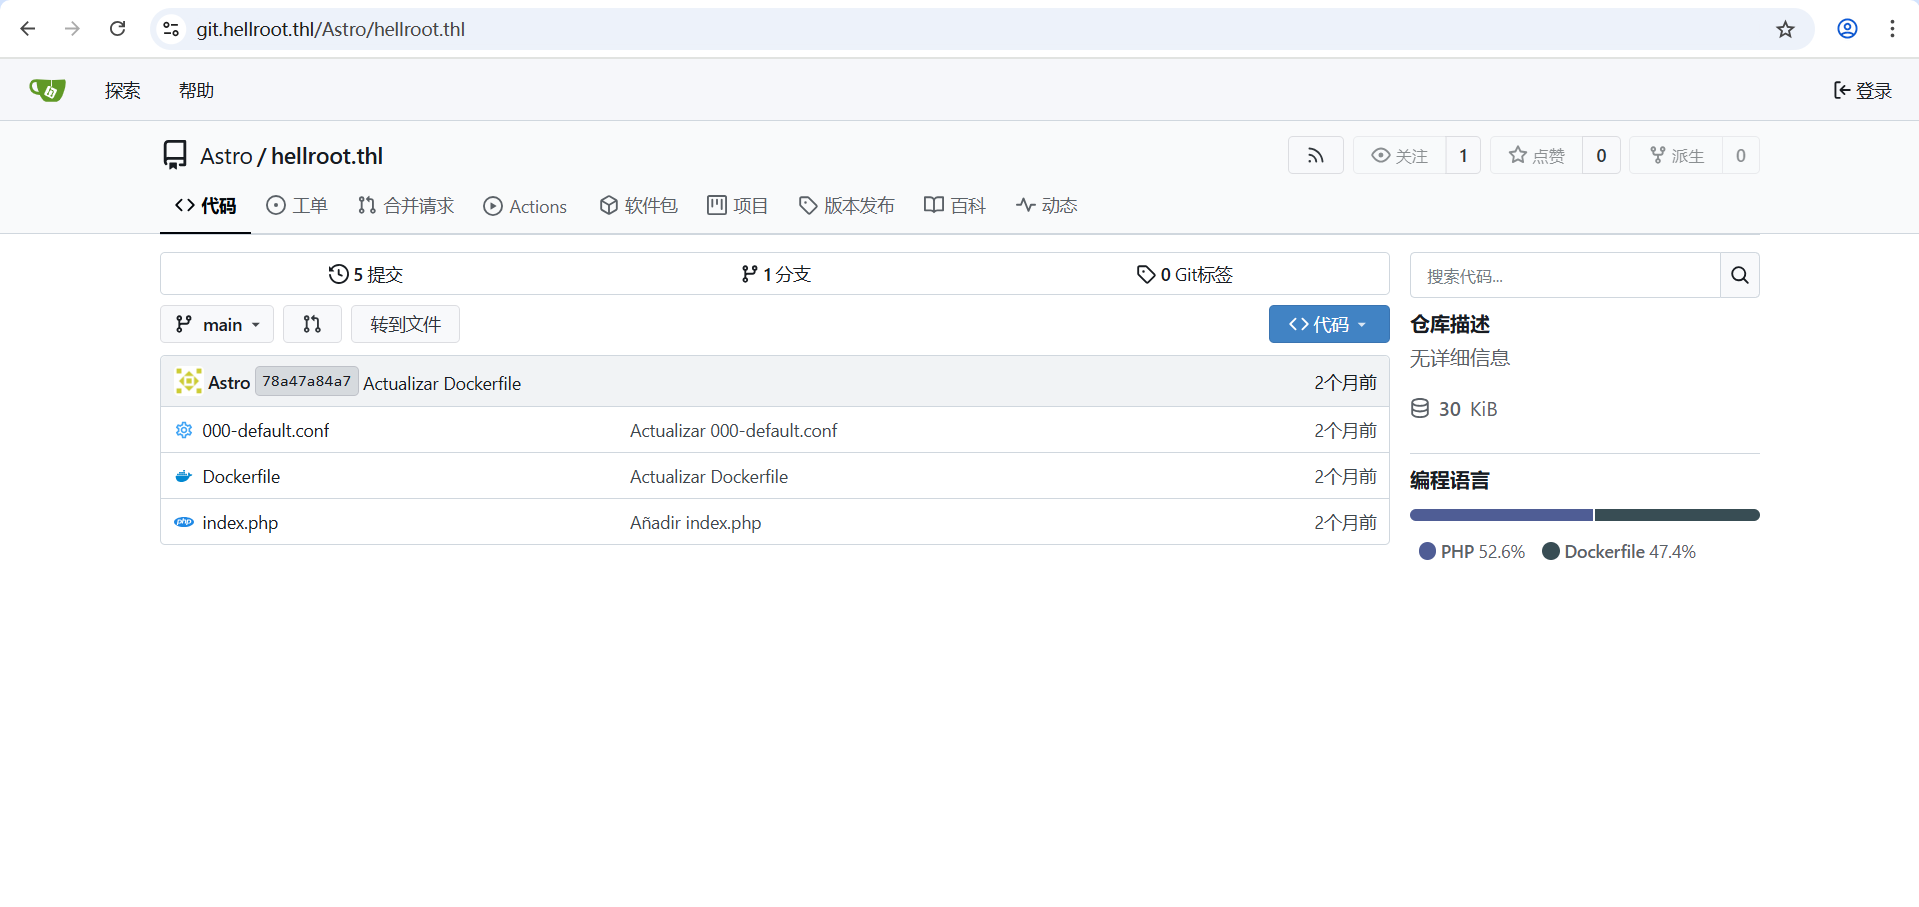
Task: Open the Dockerfile file link
Action: point(241,477)
